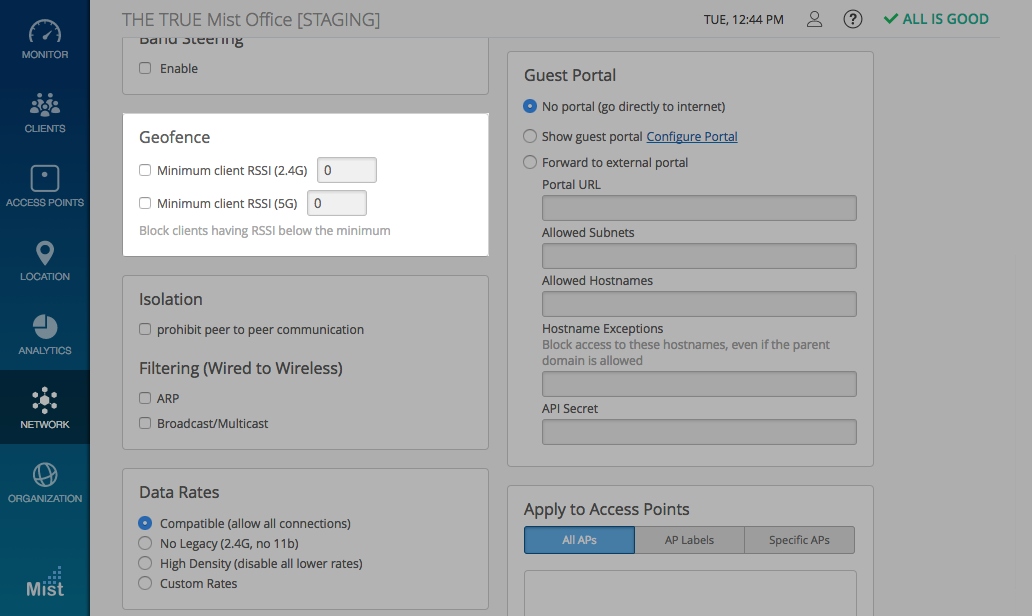Click the user account icon
Image resolution: width=1032 pixels, height=616 pixels.
pyautogui.click(x=815, y=19)
